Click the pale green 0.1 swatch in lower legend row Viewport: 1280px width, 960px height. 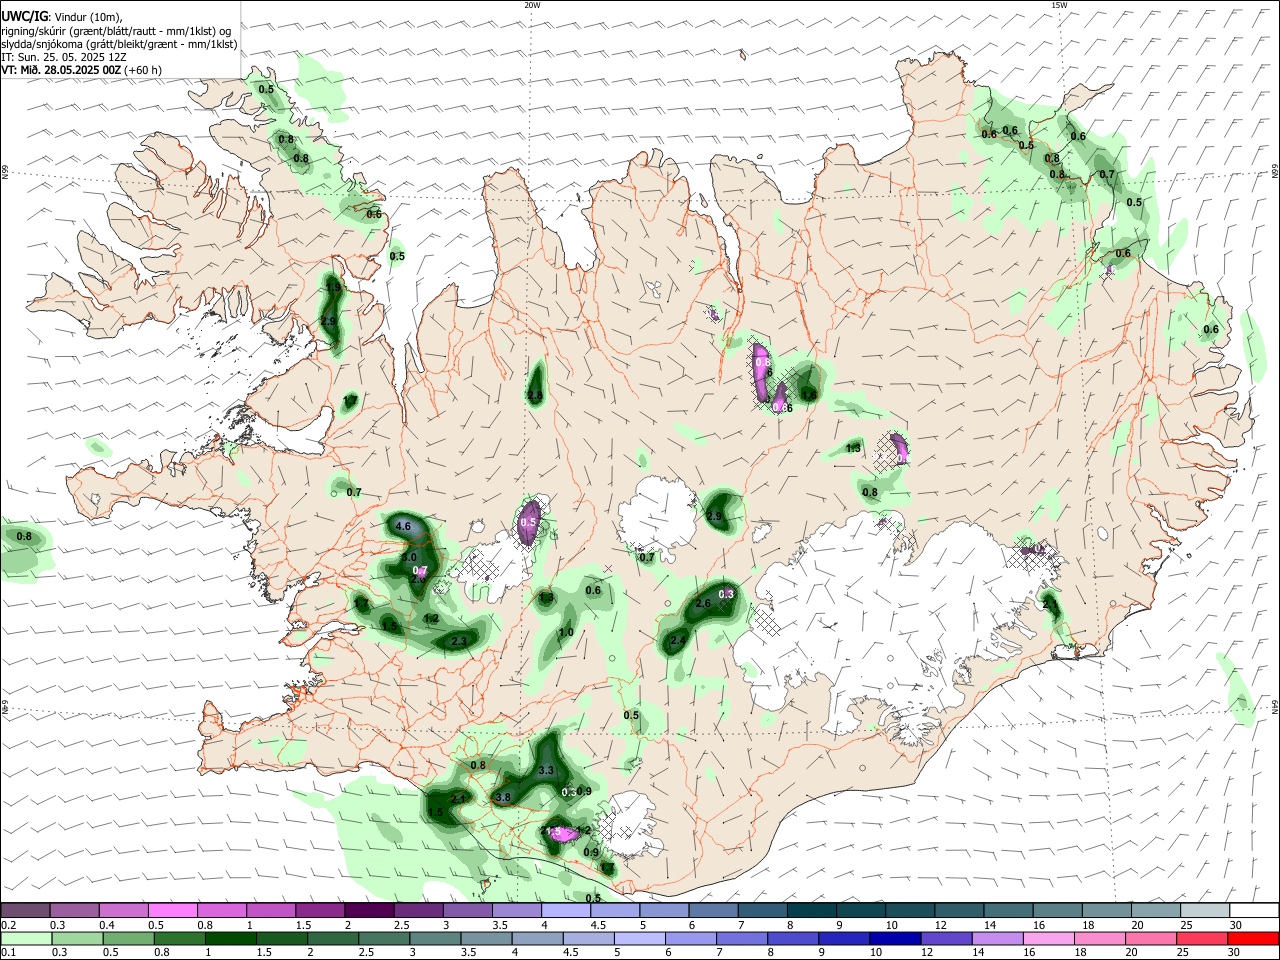[x=25, y=938]
